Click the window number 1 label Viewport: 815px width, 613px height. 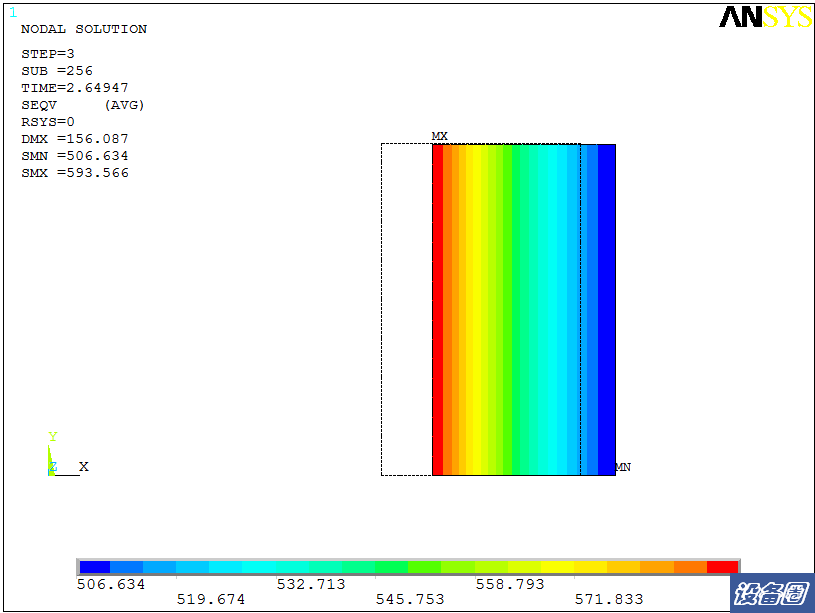pyautogui.click(x=13, y=13)
